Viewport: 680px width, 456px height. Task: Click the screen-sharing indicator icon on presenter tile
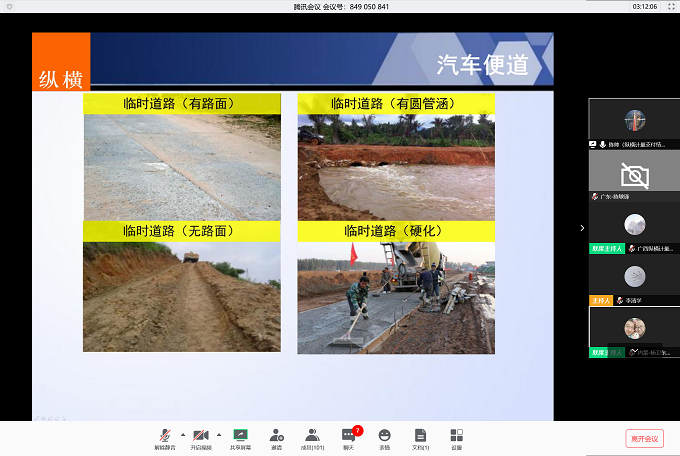(593, 144)
